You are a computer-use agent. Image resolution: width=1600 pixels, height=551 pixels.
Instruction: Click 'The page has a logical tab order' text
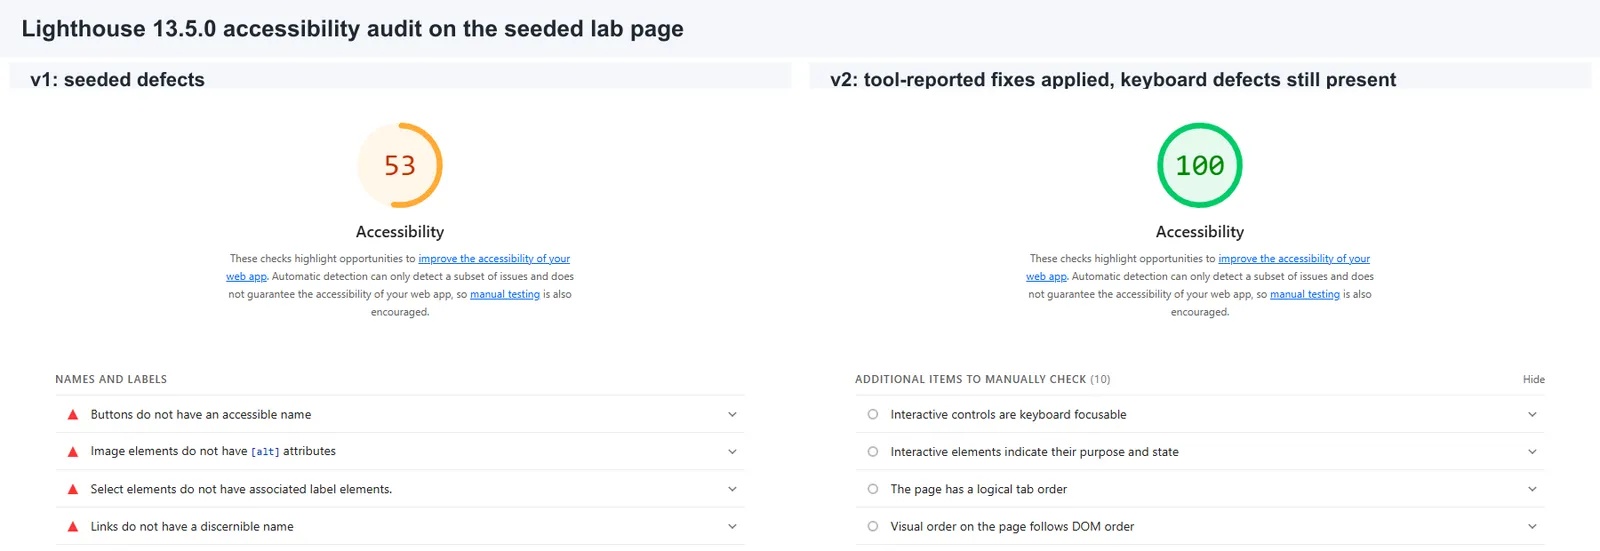978,489
